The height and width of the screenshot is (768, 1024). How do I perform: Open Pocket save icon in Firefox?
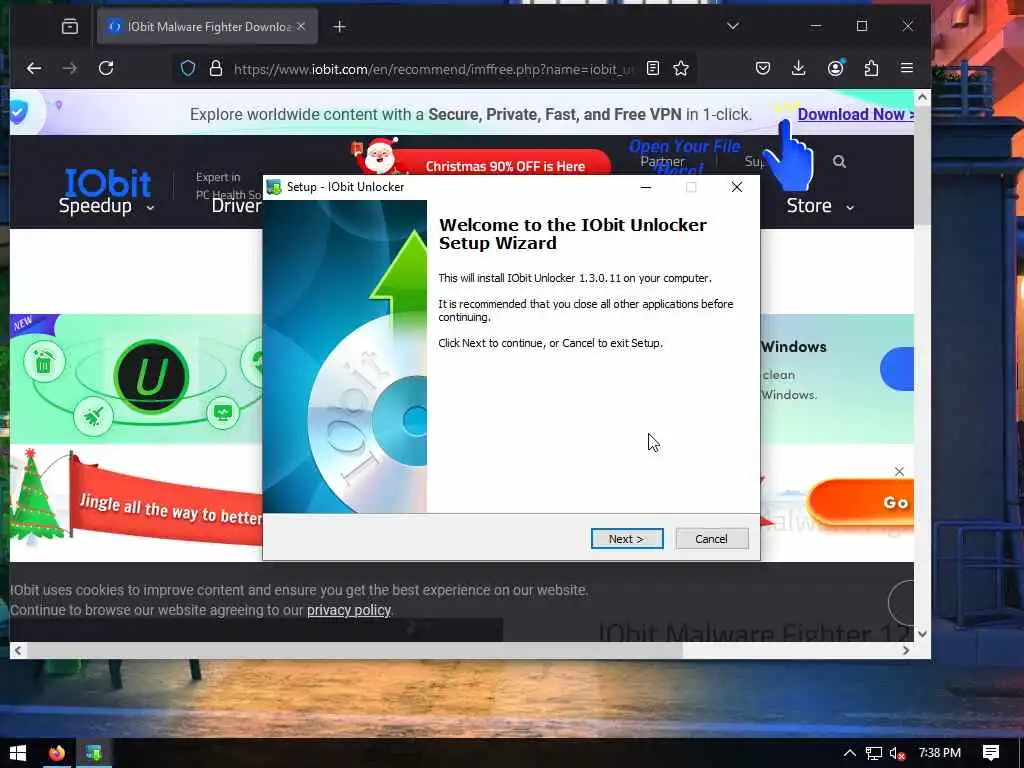point(763,68)
